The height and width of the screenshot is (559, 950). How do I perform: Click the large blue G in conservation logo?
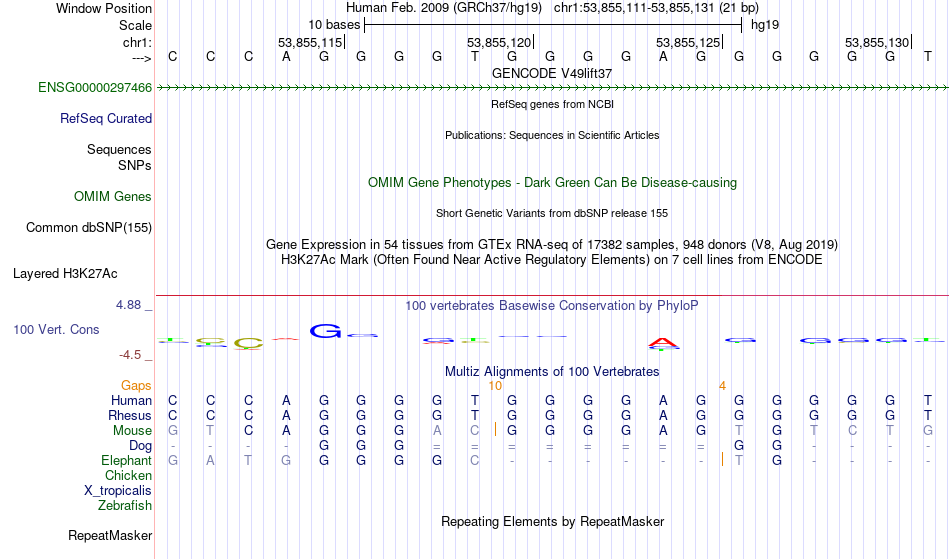click(x=325, y=331)
